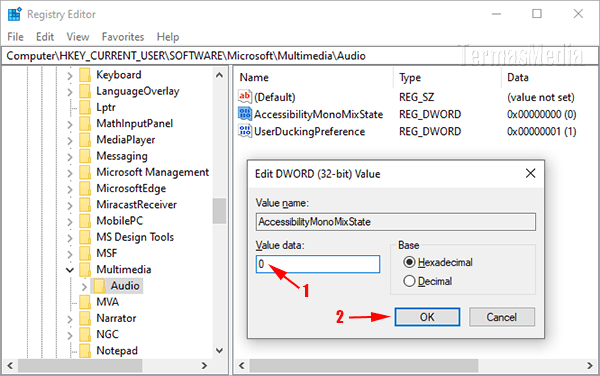
Task: Click the MVA folder icon
Action: (x=85, y=302)
